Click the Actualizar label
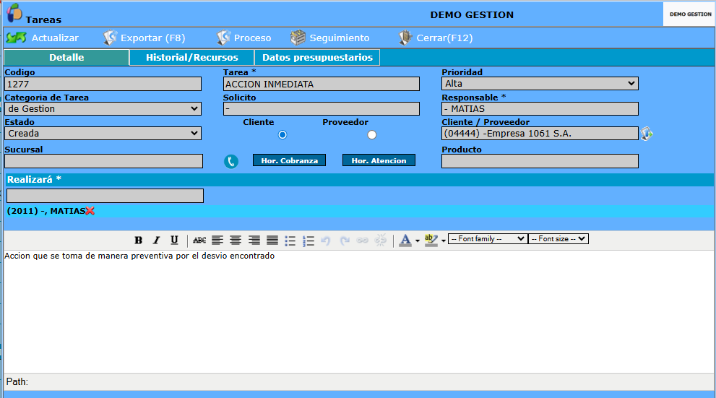Screen dimensions: 716x398 click(x=55, y=38)
